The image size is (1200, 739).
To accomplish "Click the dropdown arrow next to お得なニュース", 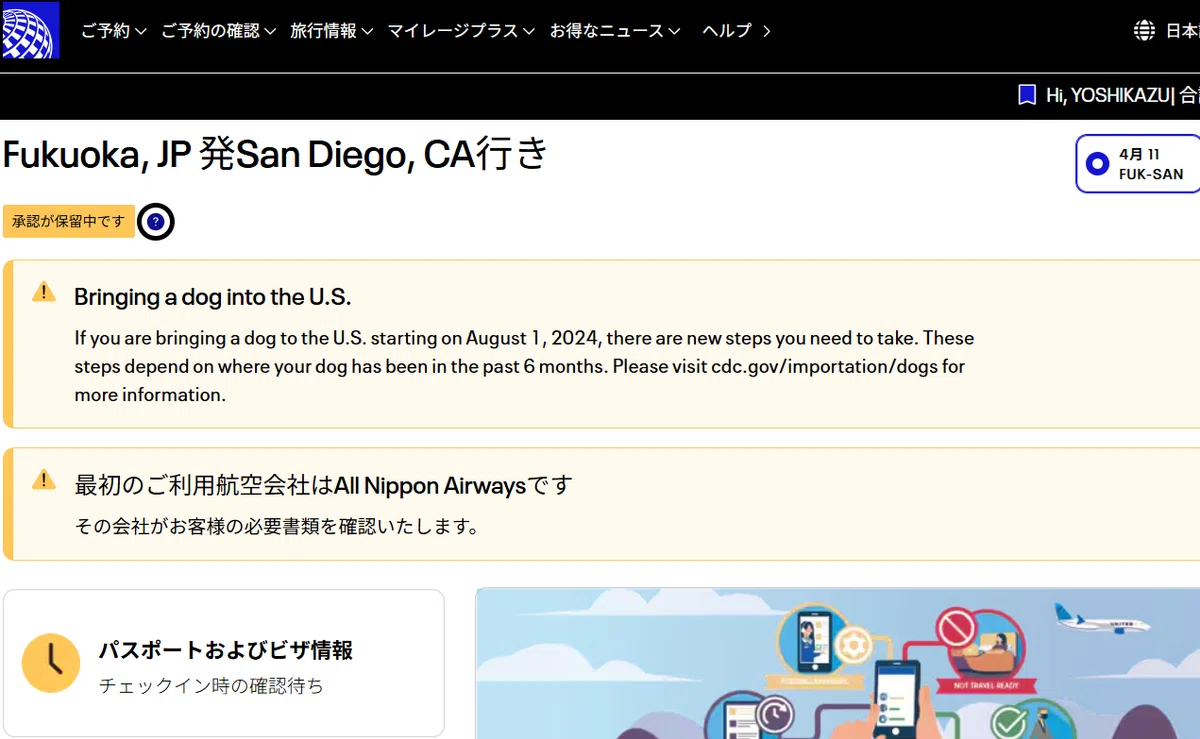I will [675, 32].
